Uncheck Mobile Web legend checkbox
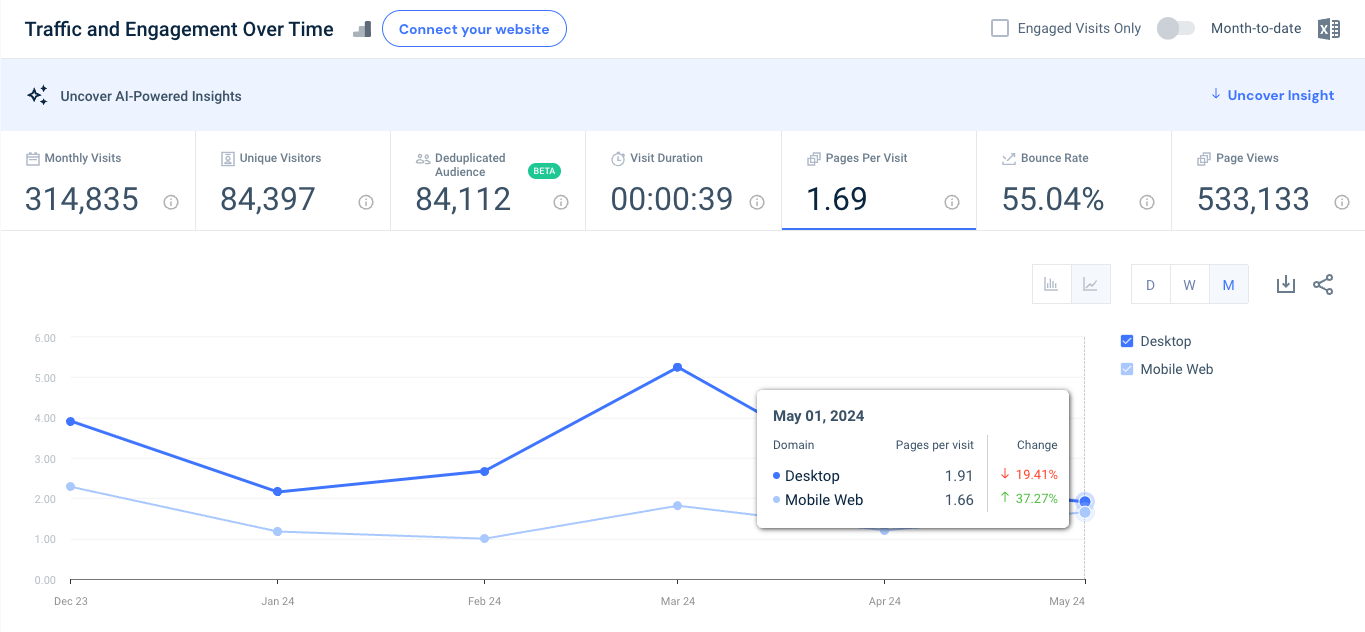Viewport: 1365px width, 632px height. point(1128,369)
